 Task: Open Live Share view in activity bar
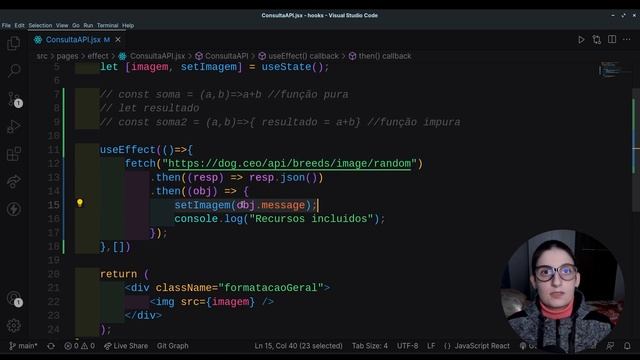13,182
